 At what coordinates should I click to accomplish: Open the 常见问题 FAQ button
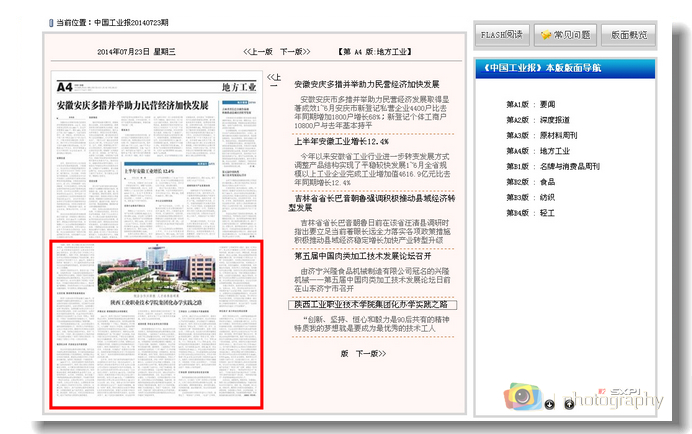565,34
